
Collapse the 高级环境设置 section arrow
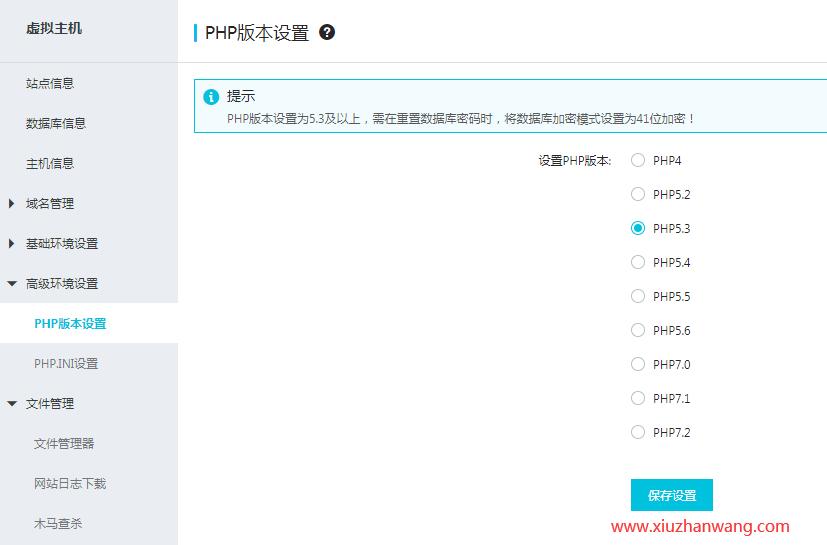(x=12, y=284)
